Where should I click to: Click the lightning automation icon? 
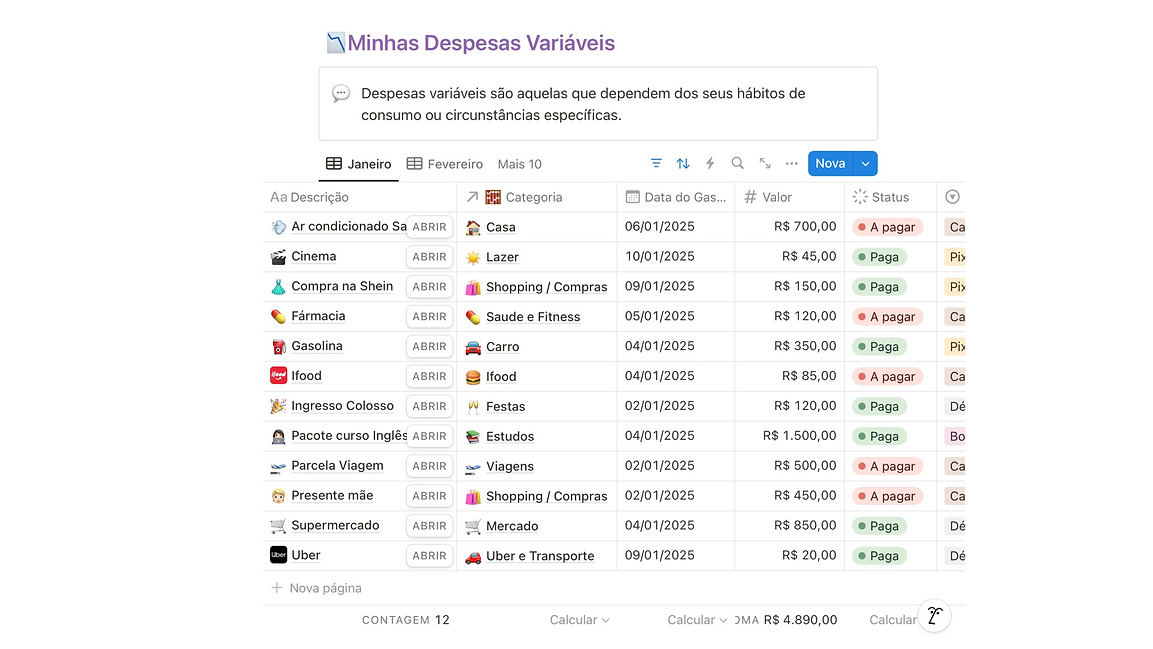point(709,163)
